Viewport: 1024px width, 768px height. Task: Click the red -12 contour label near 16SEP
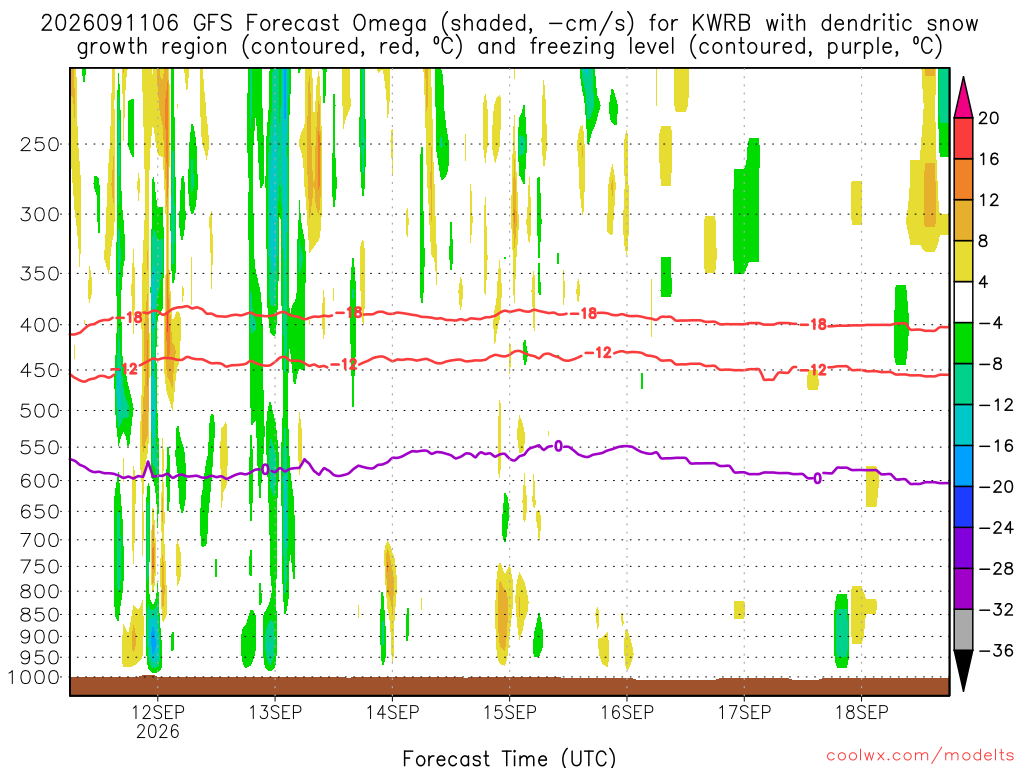[x=598, y=353]
